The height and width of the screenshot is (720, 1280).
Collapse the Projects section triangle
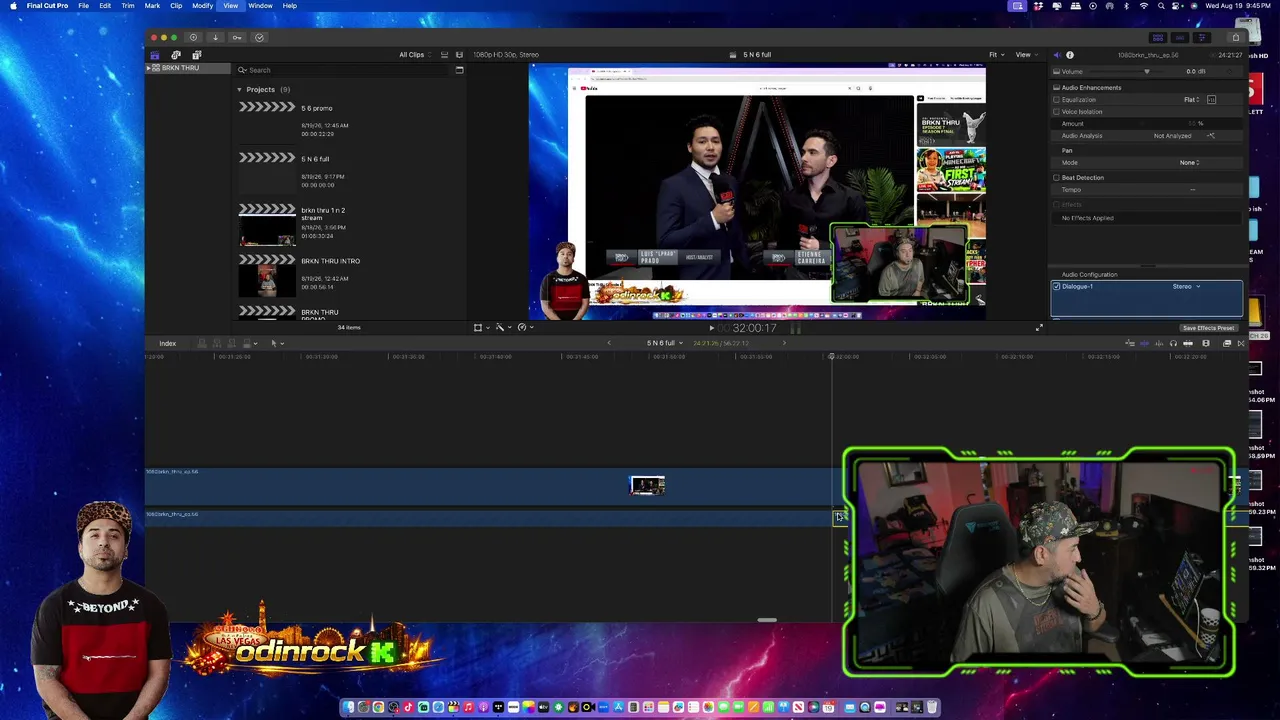click(239, 90)
